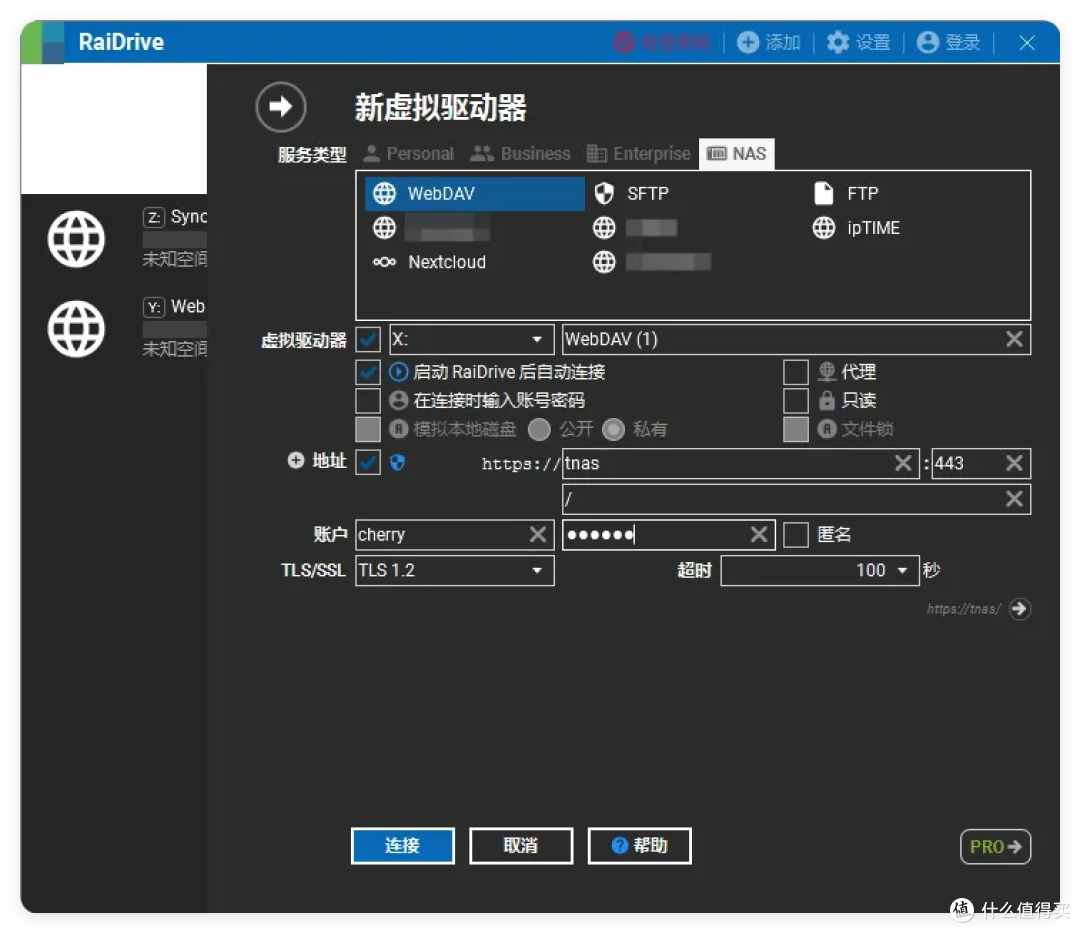Viewport: 1080px width, 933px height.
Task: Switch to the Business tab
Action: click(x=521, y=154)
